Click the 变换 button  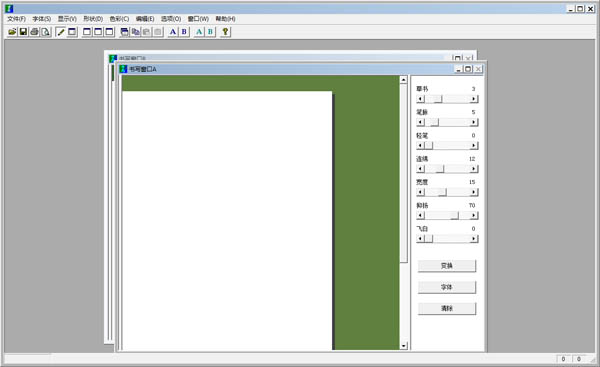tap(447, 266)
